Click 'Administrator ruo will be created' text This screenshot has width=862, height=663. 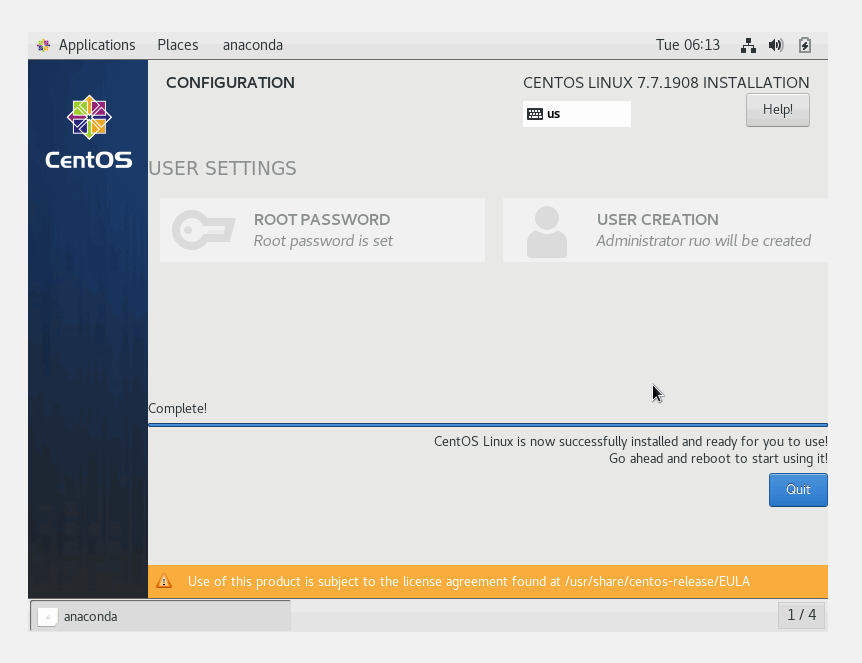coord(704,241)
